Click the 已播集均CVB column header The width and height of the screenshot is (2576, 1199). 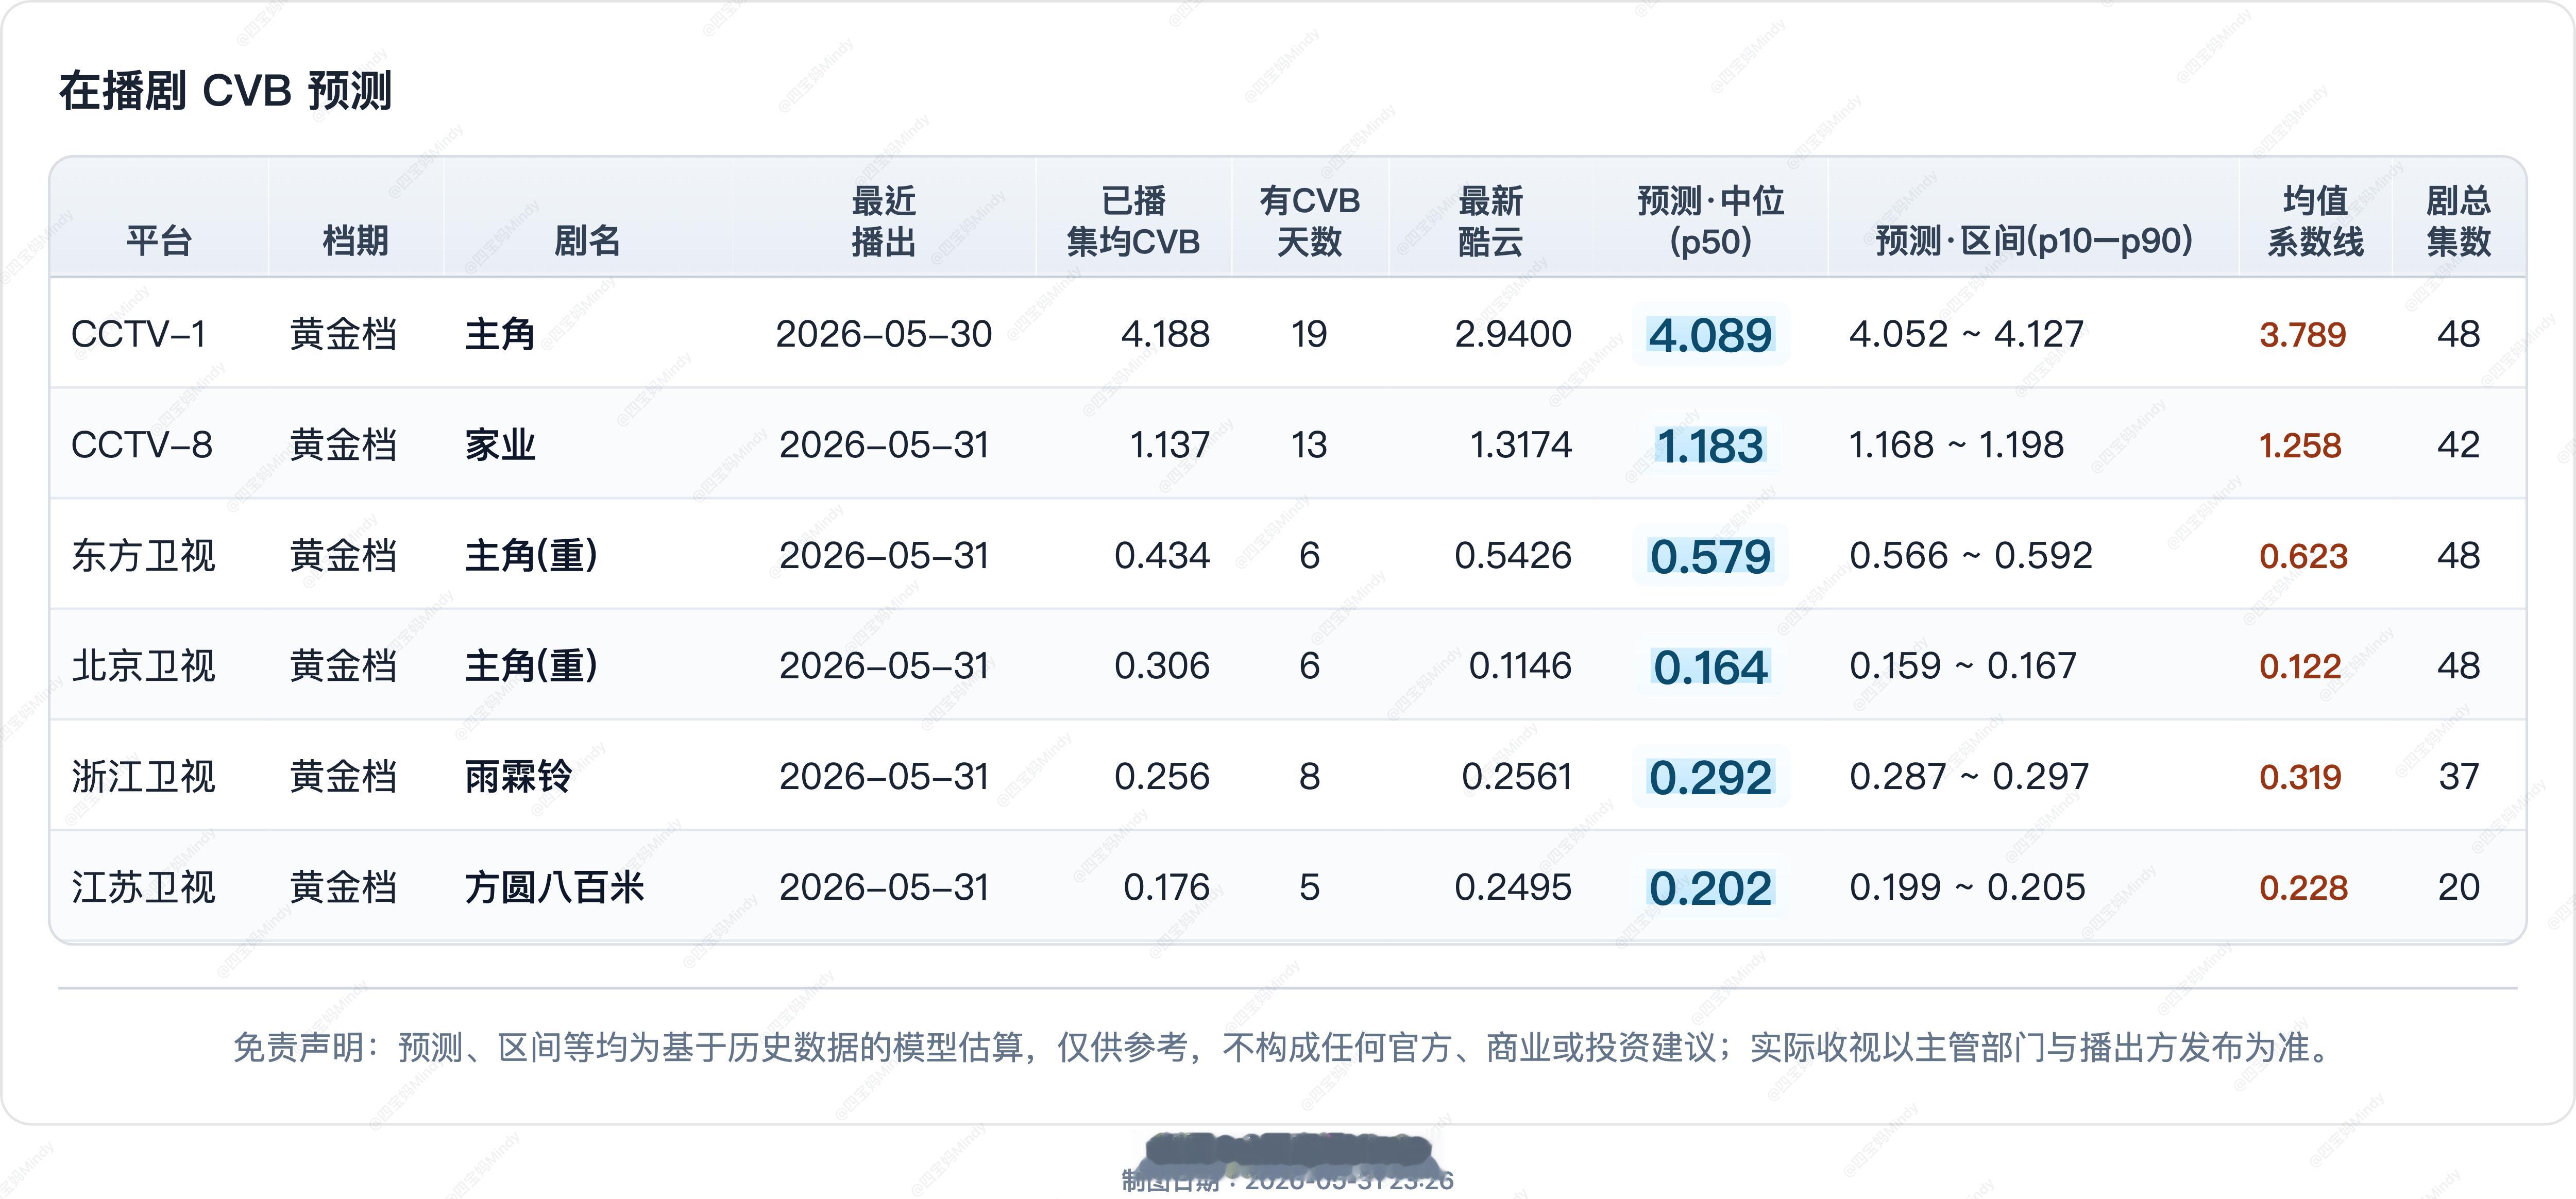[x=1133, y=221]
